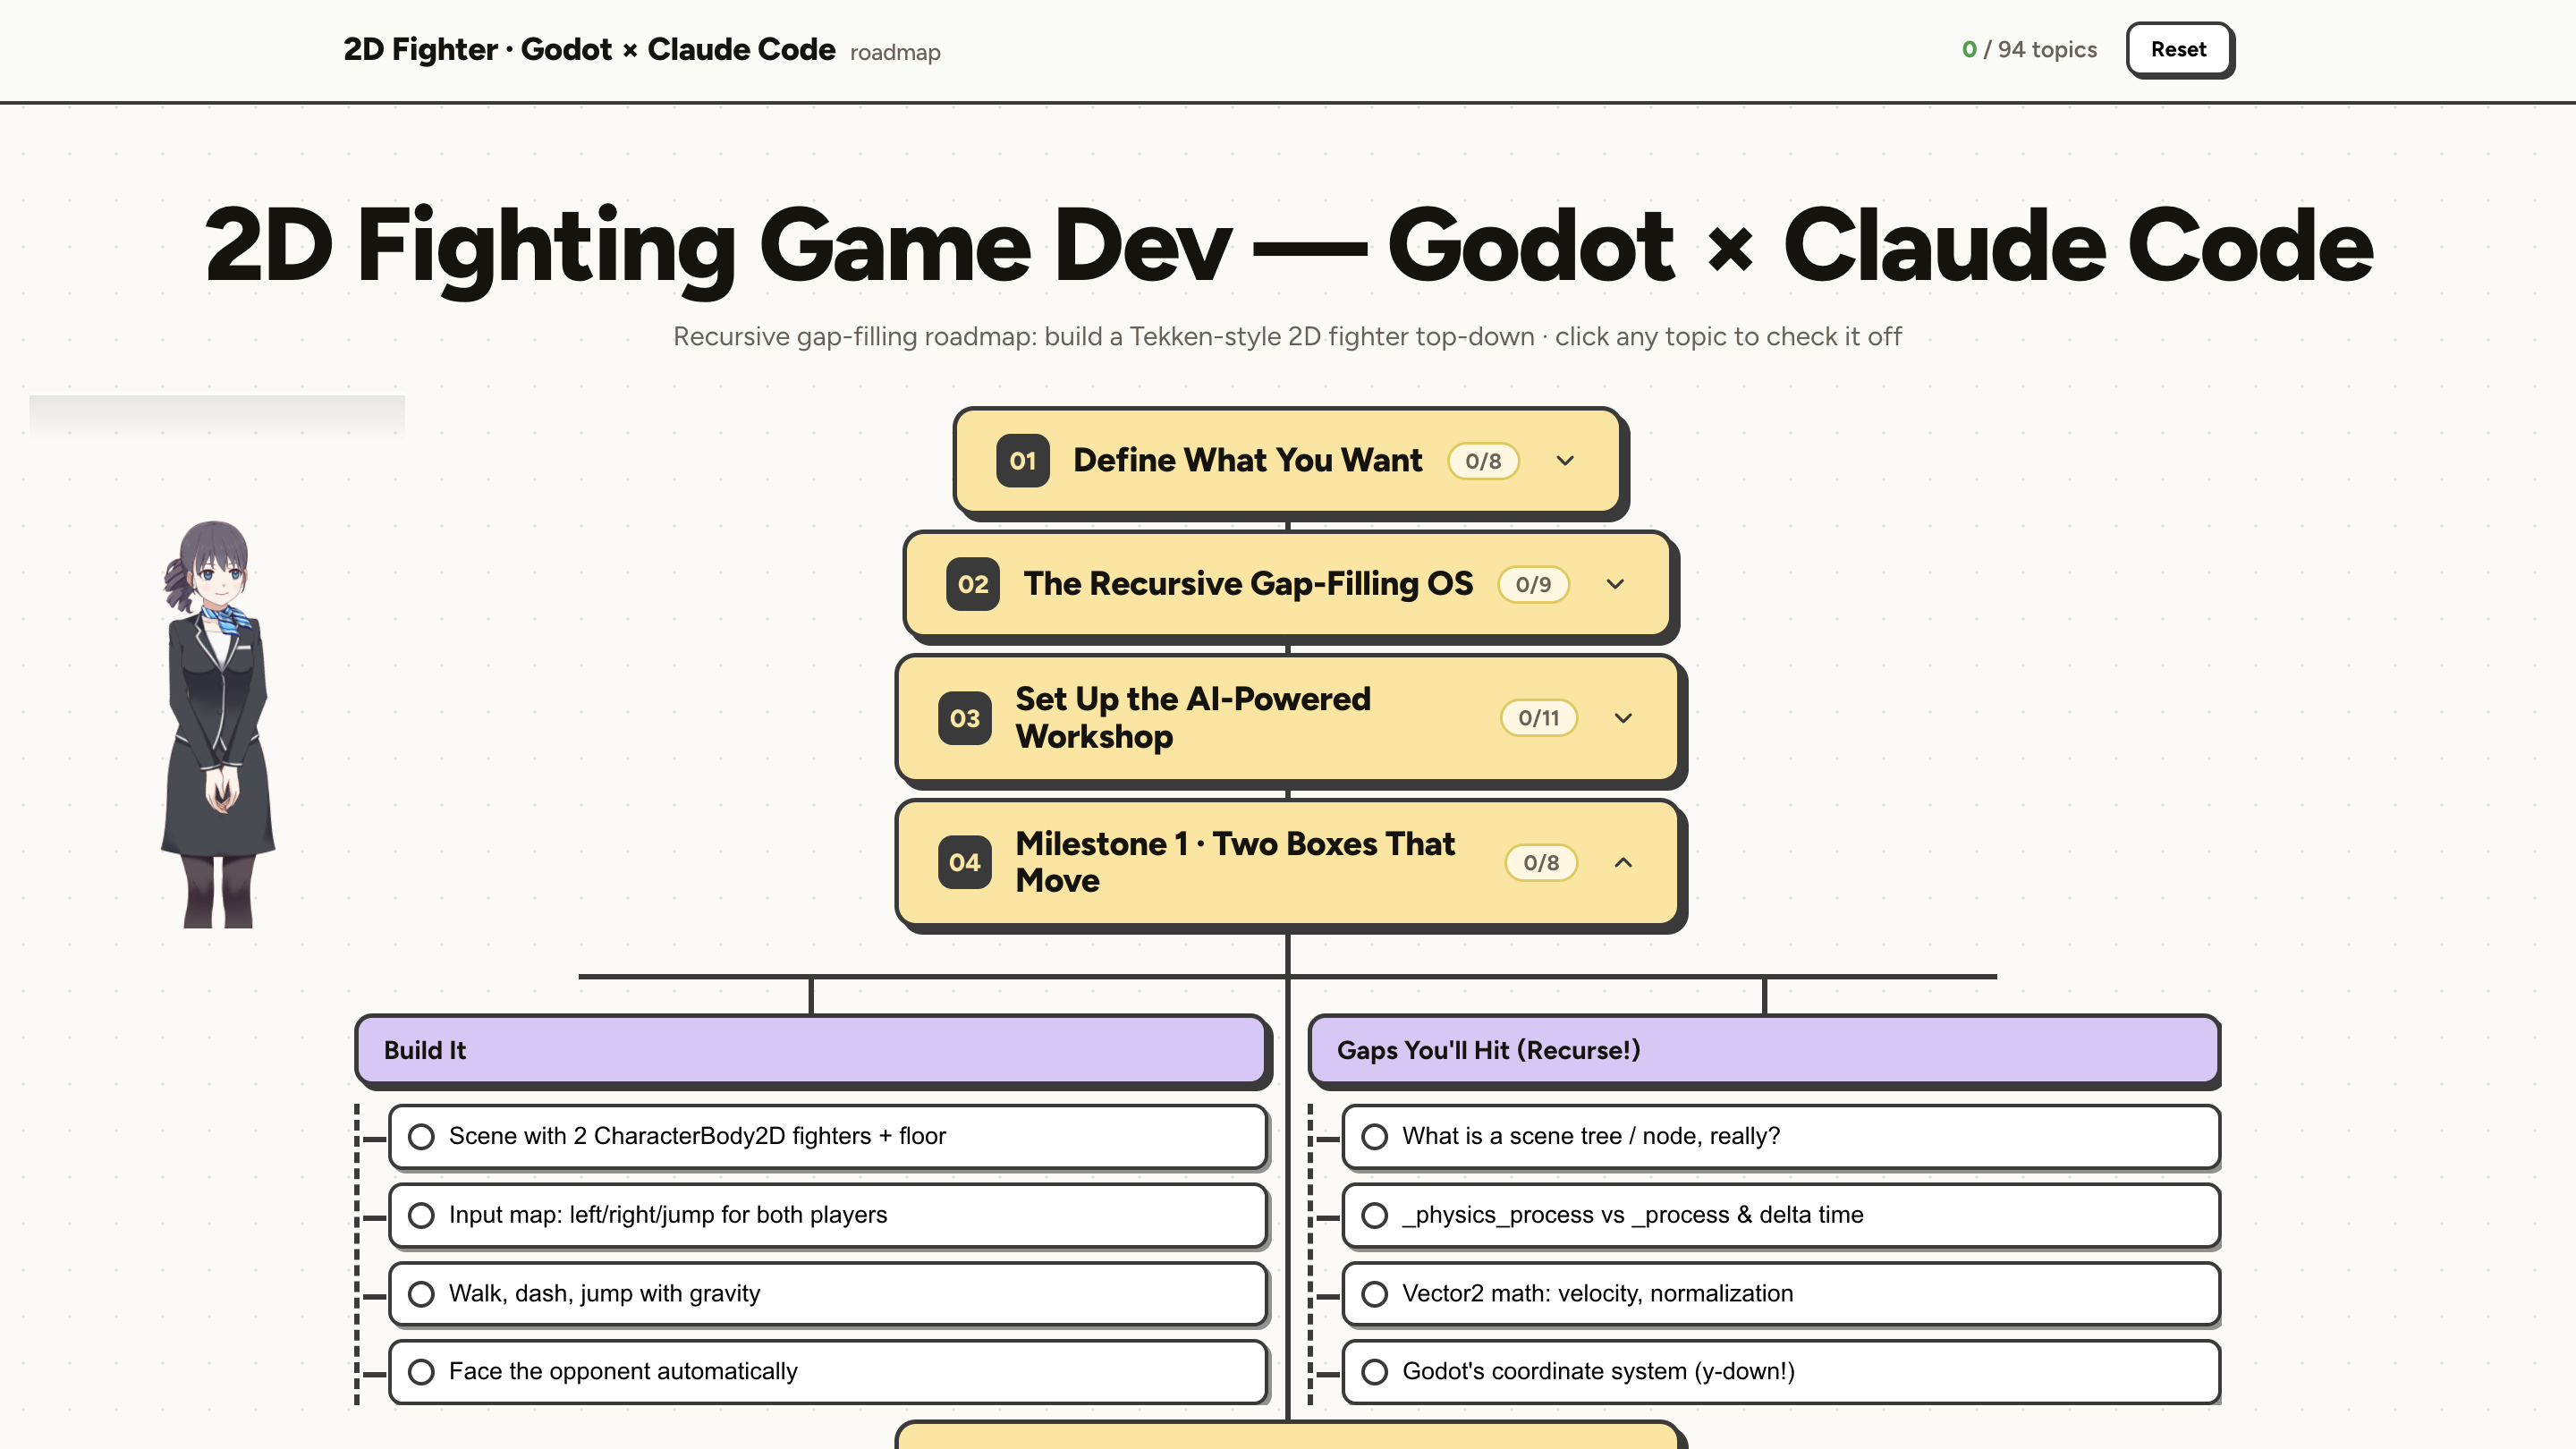The height and width of the screenshot is (1449, 2576).
Task: Click the anime character mascot image
Action: pos(218,724)
